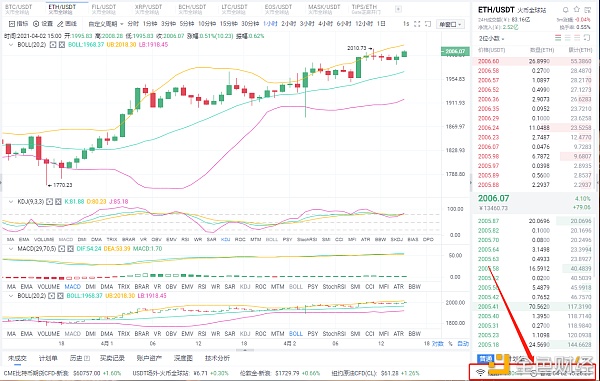Toggle the 1s refresh option
The width and height of the screenshot is (600, 381).
(x=406, y=24)
